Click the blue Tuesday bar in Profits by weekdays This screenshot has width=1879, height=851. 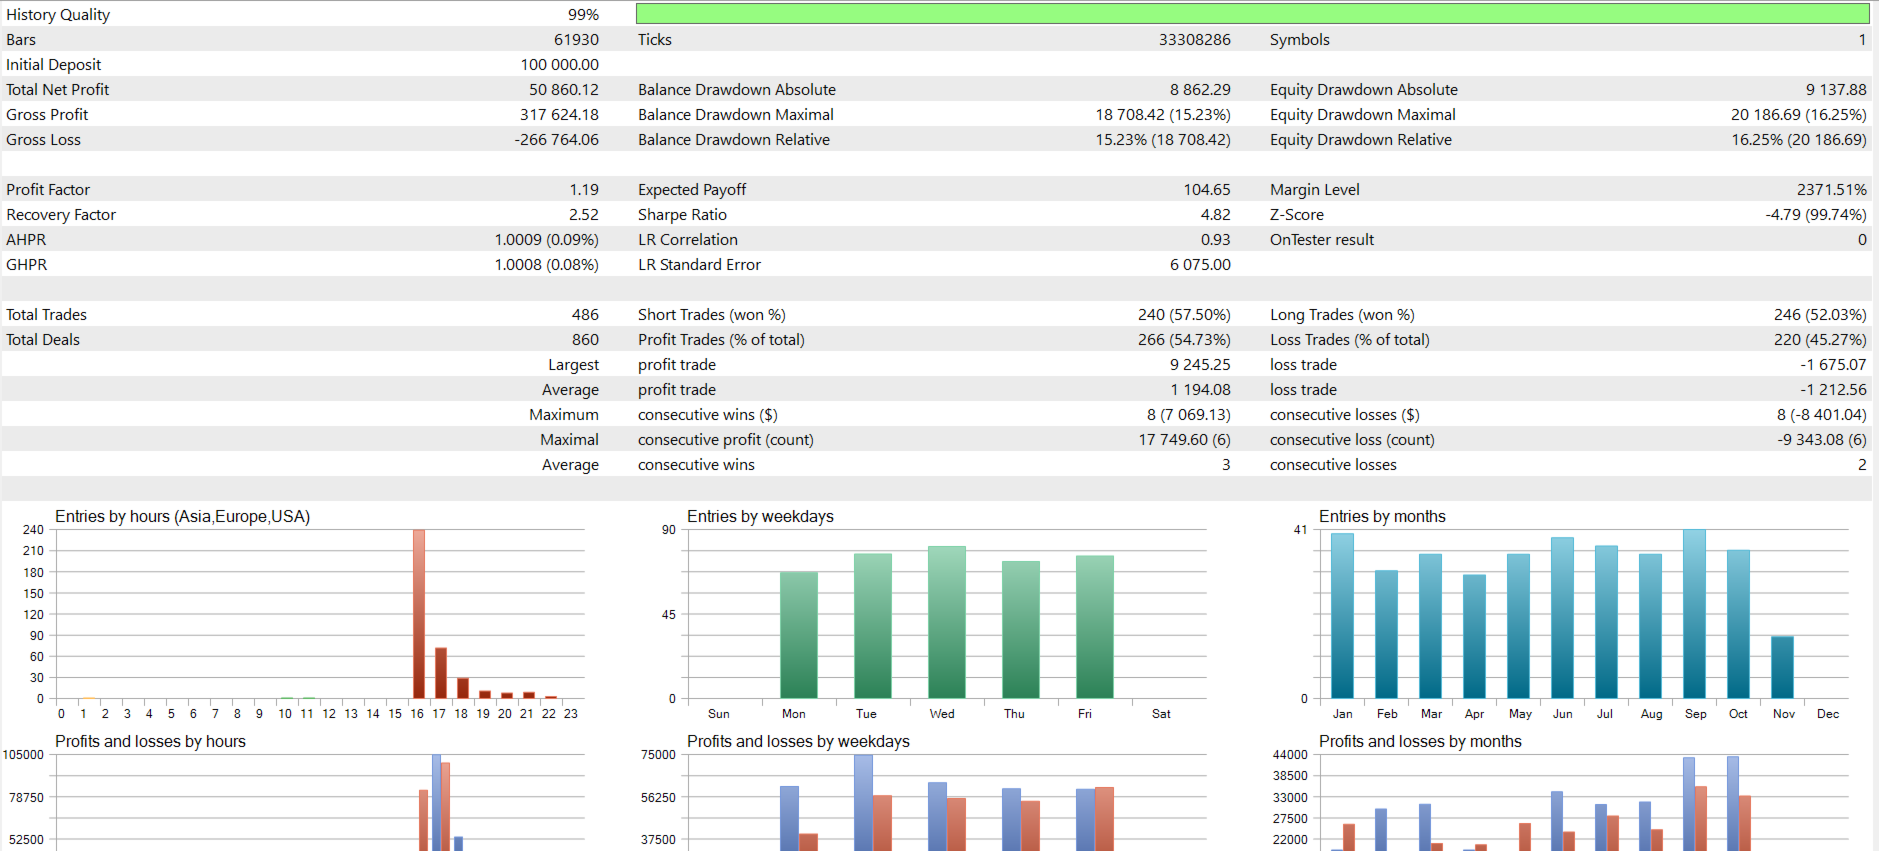click(x=863, y=803)
